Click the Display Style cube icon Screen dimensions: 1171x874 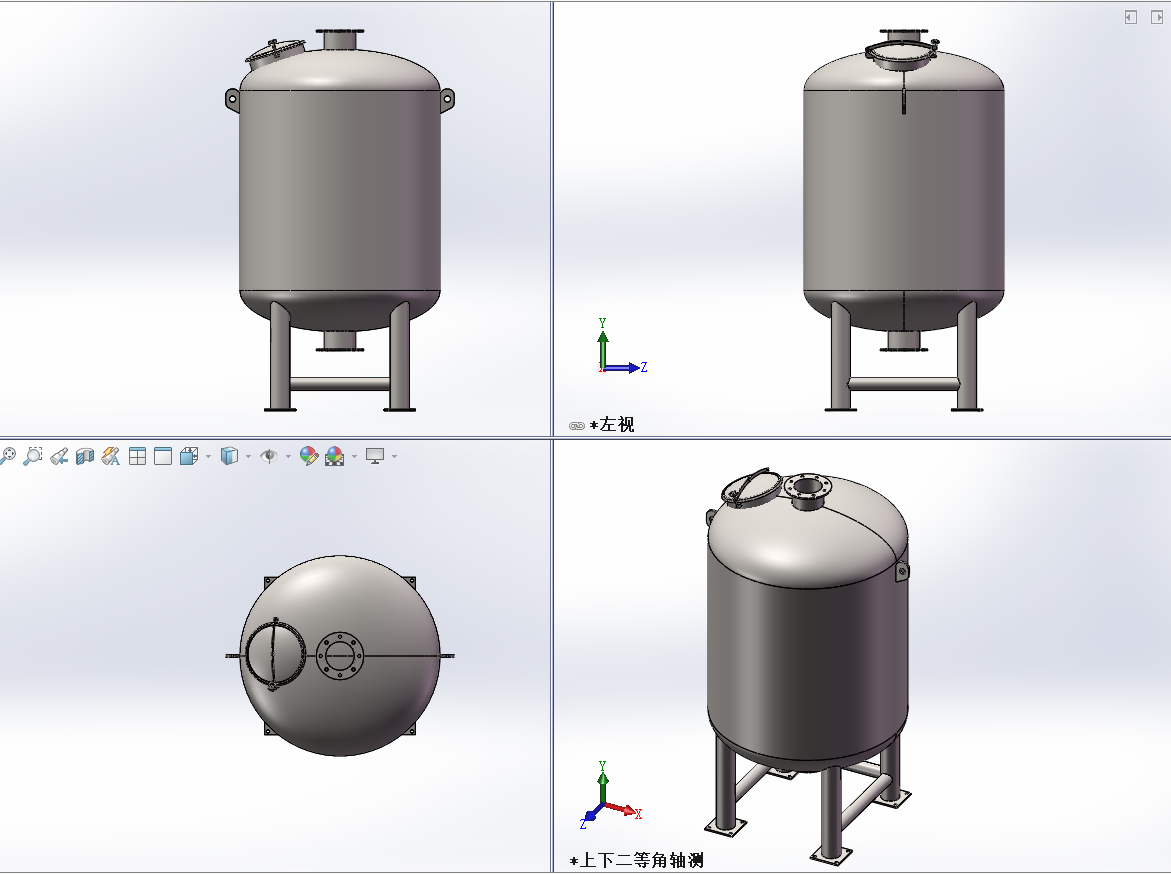click(x=229, y=456)
